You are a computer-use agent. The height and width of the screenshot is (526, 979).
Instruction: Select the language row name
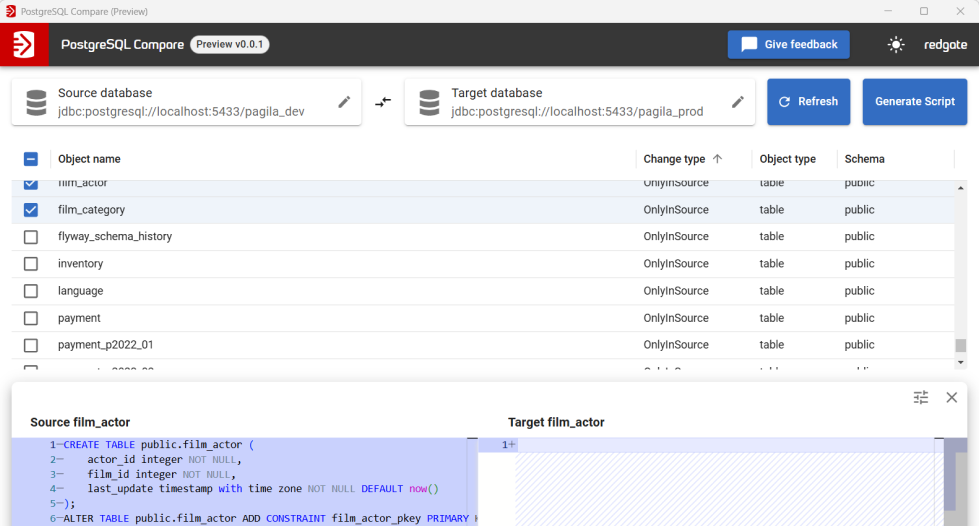tap(81, 291)
